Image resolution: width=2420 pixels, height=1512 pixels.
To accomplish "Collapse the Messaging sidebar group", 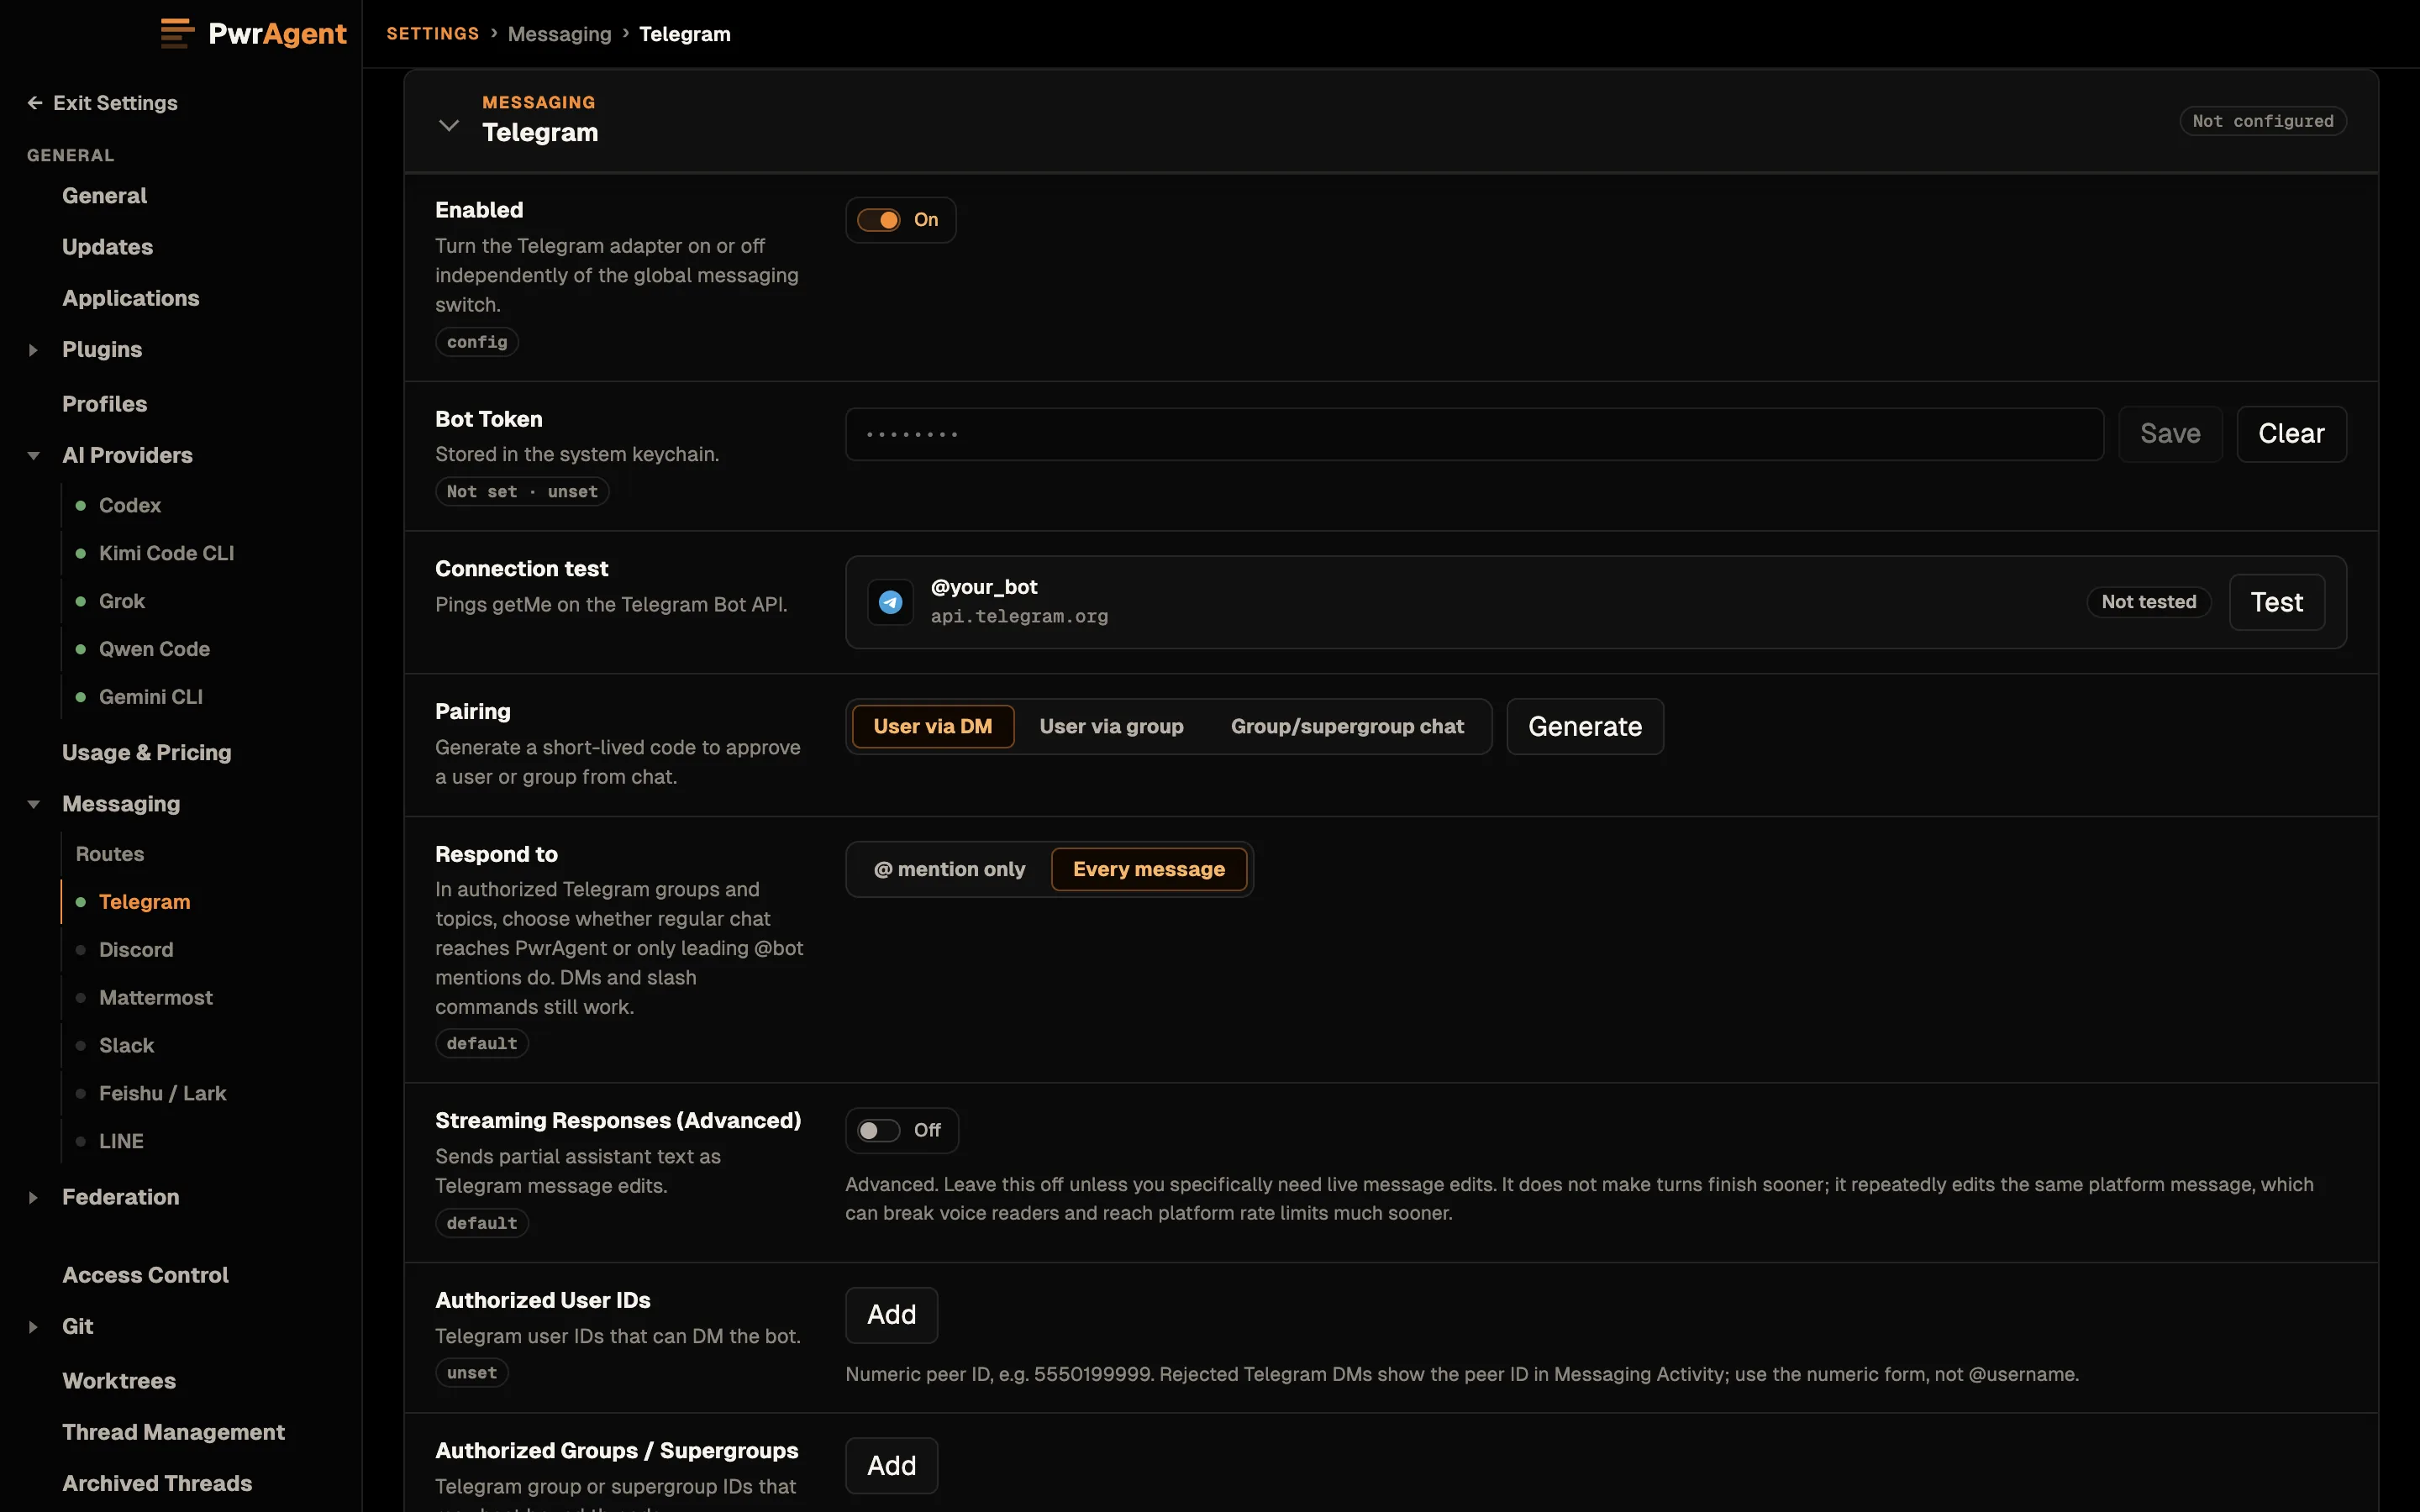I will 33,804.
